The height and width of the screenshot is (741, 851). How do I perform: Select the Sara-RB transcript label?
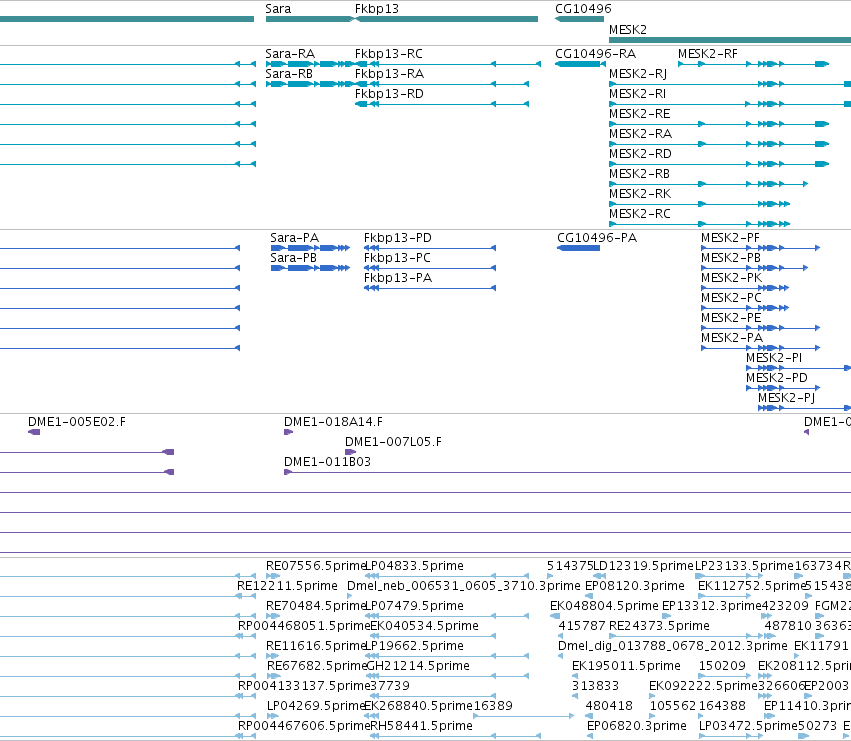[x=289, y=74]
